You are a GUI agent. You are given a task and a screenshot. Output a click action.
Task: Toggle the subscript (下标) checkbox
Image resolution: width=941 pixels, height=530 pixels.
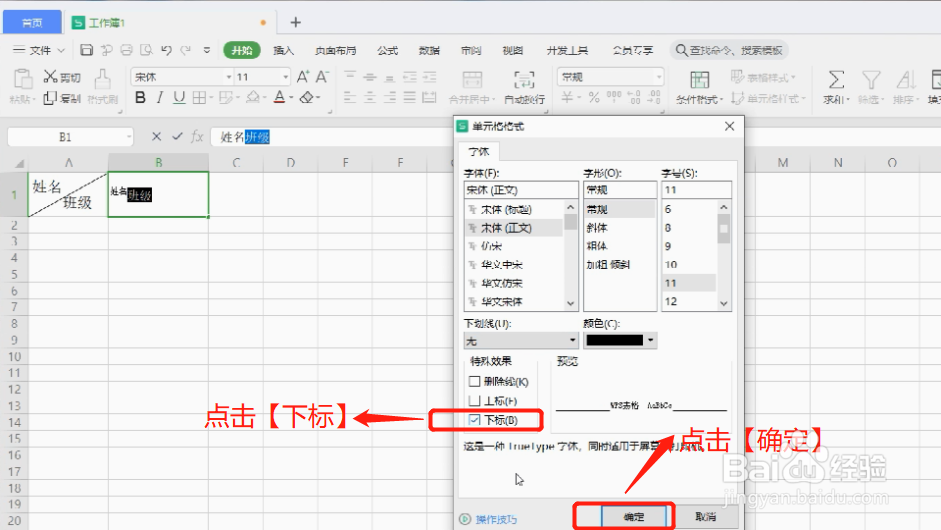pyautogui.click(x=474, y=420)
